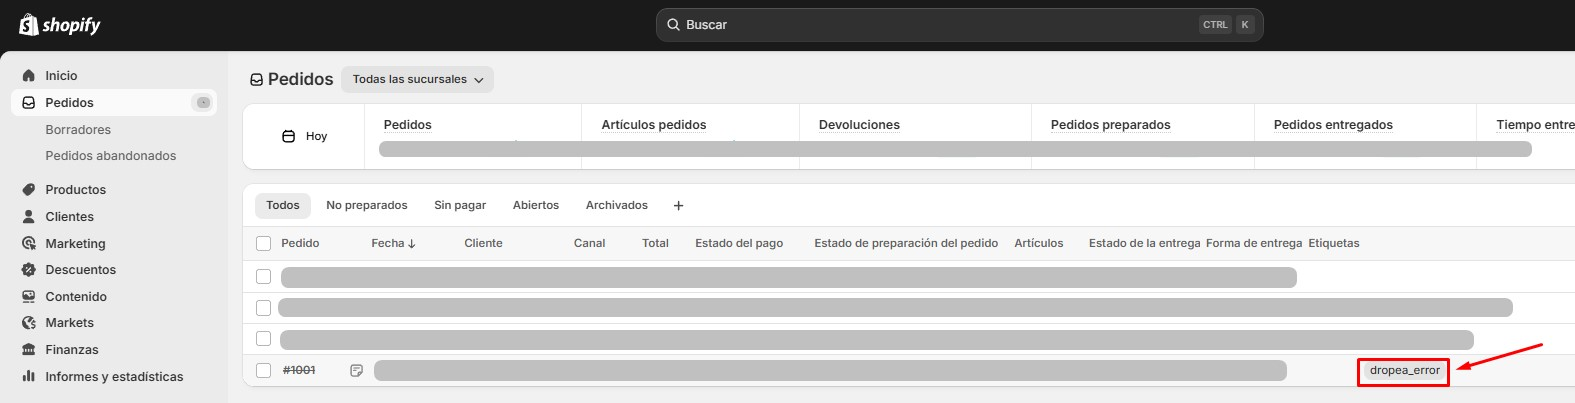This screenshot has width=1575, height=403.
Task: Select the first order row checkbox
Action: point(263,276)
